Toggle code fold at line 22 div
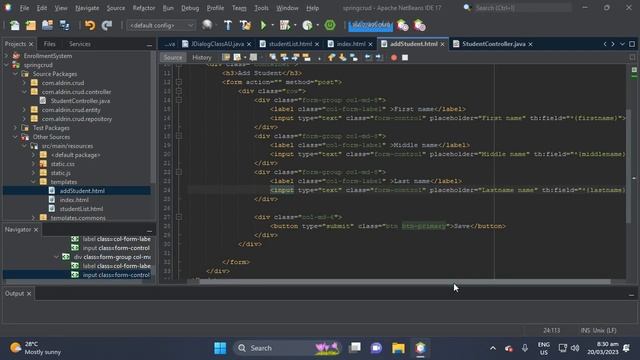The width and height of the screenshot is (640, 360). [x=179, y=172]
